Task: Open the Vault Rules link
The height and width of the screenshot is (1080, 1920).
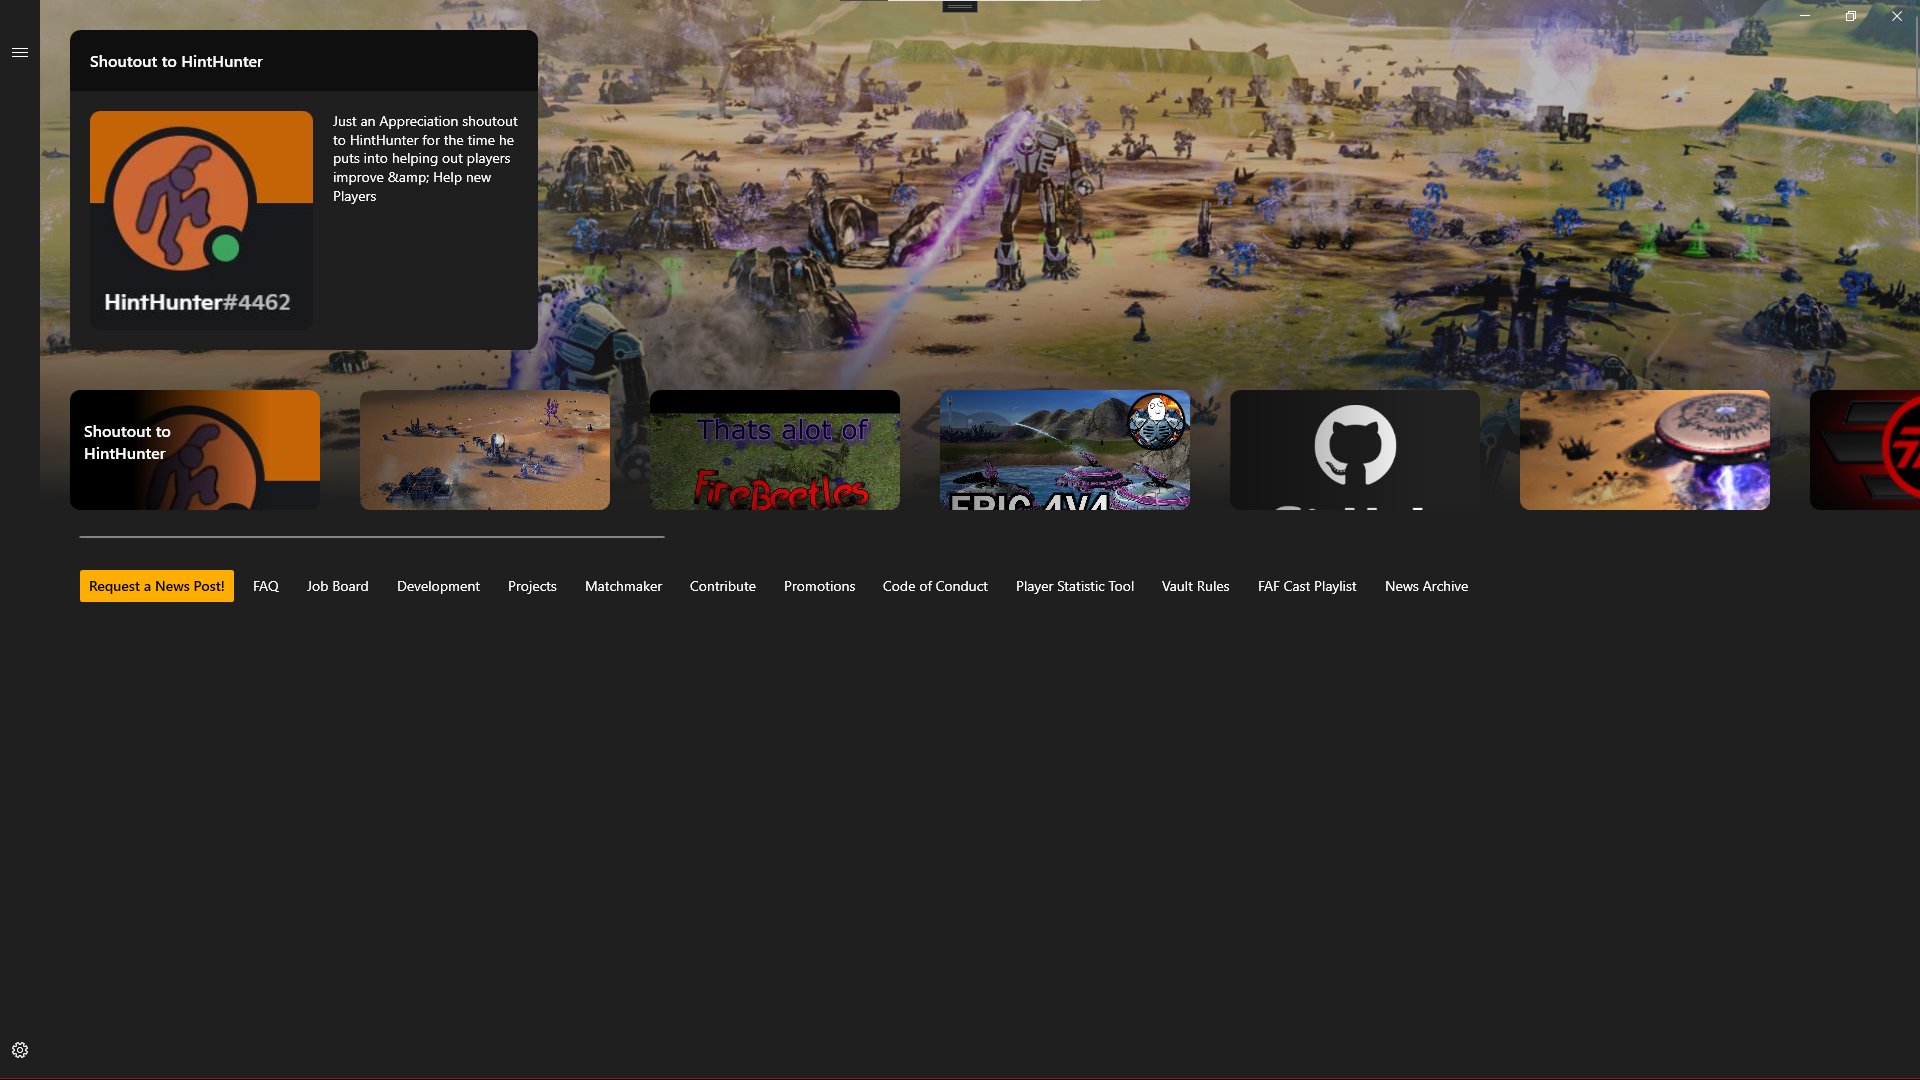Action: [x=1196, y=586]
